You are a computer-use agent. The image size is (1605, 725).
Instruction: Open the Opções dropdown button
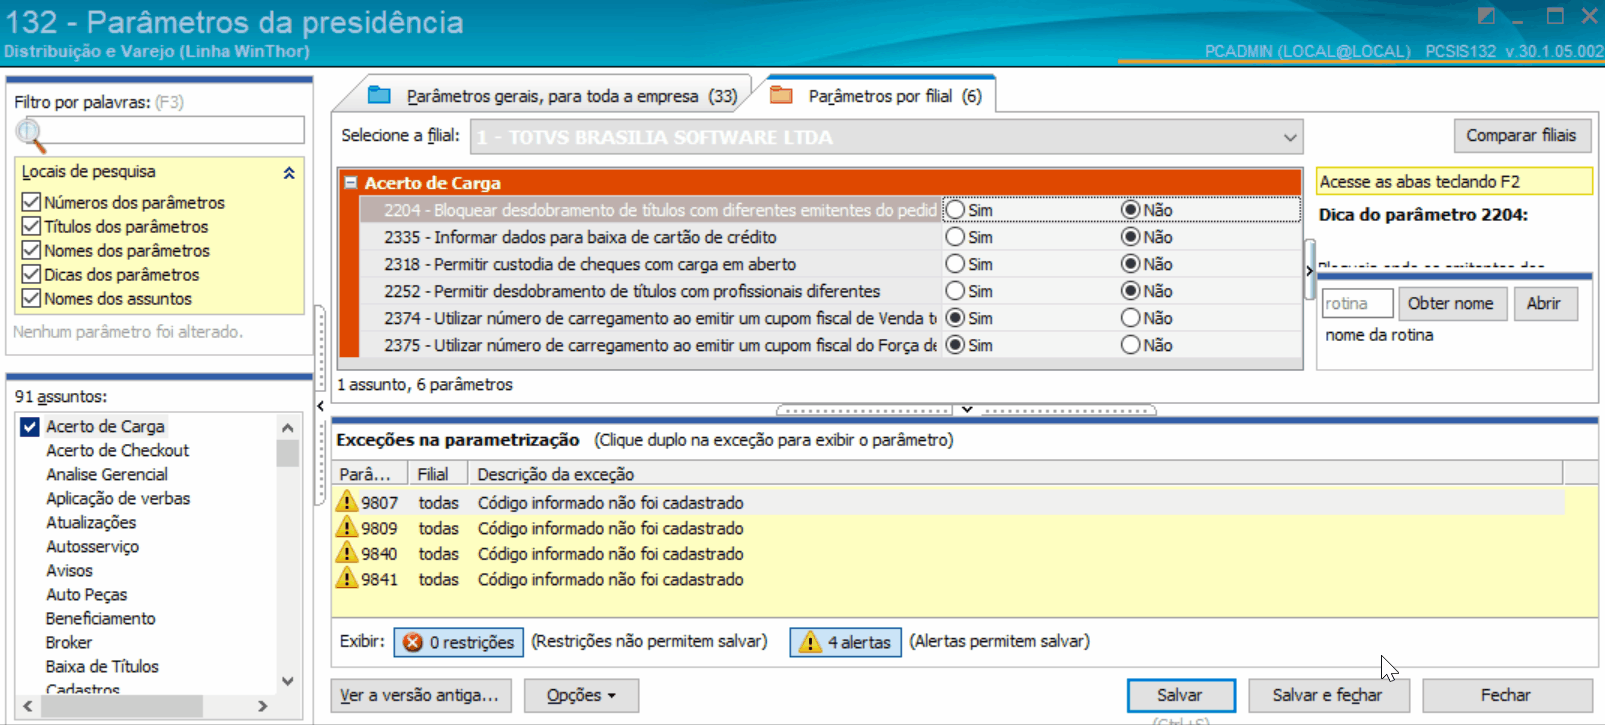point(581,695)
